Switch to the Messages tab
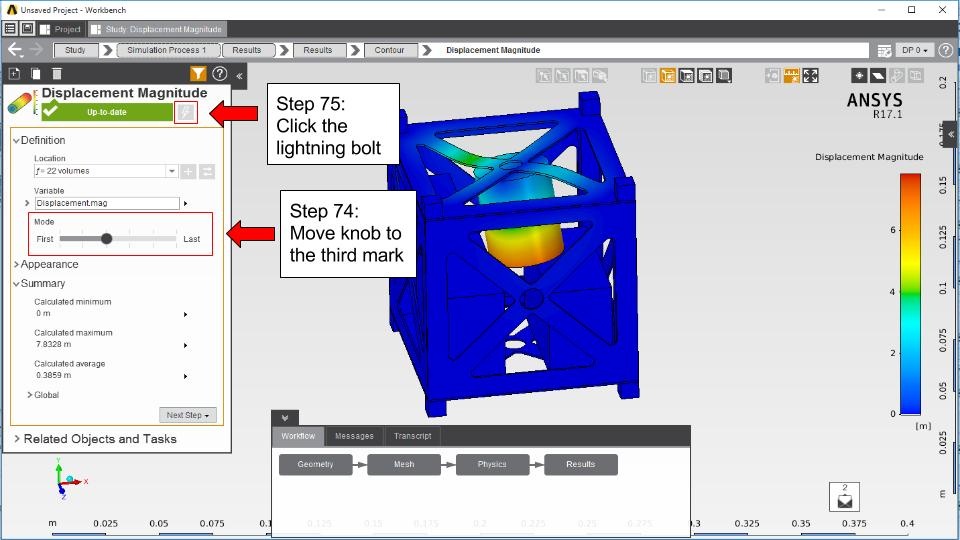 (x=354, y=436)
